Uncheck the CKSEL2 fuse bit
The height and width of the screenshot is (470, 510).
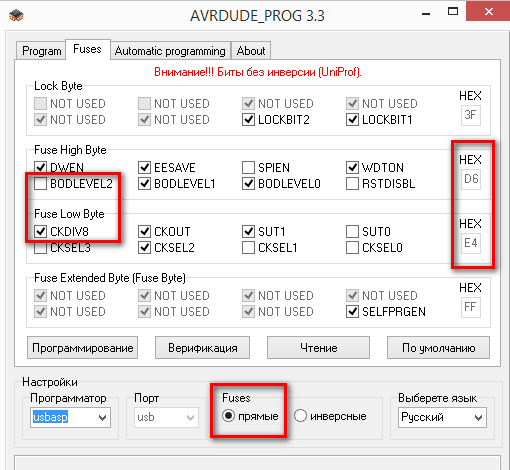(144, 247)
